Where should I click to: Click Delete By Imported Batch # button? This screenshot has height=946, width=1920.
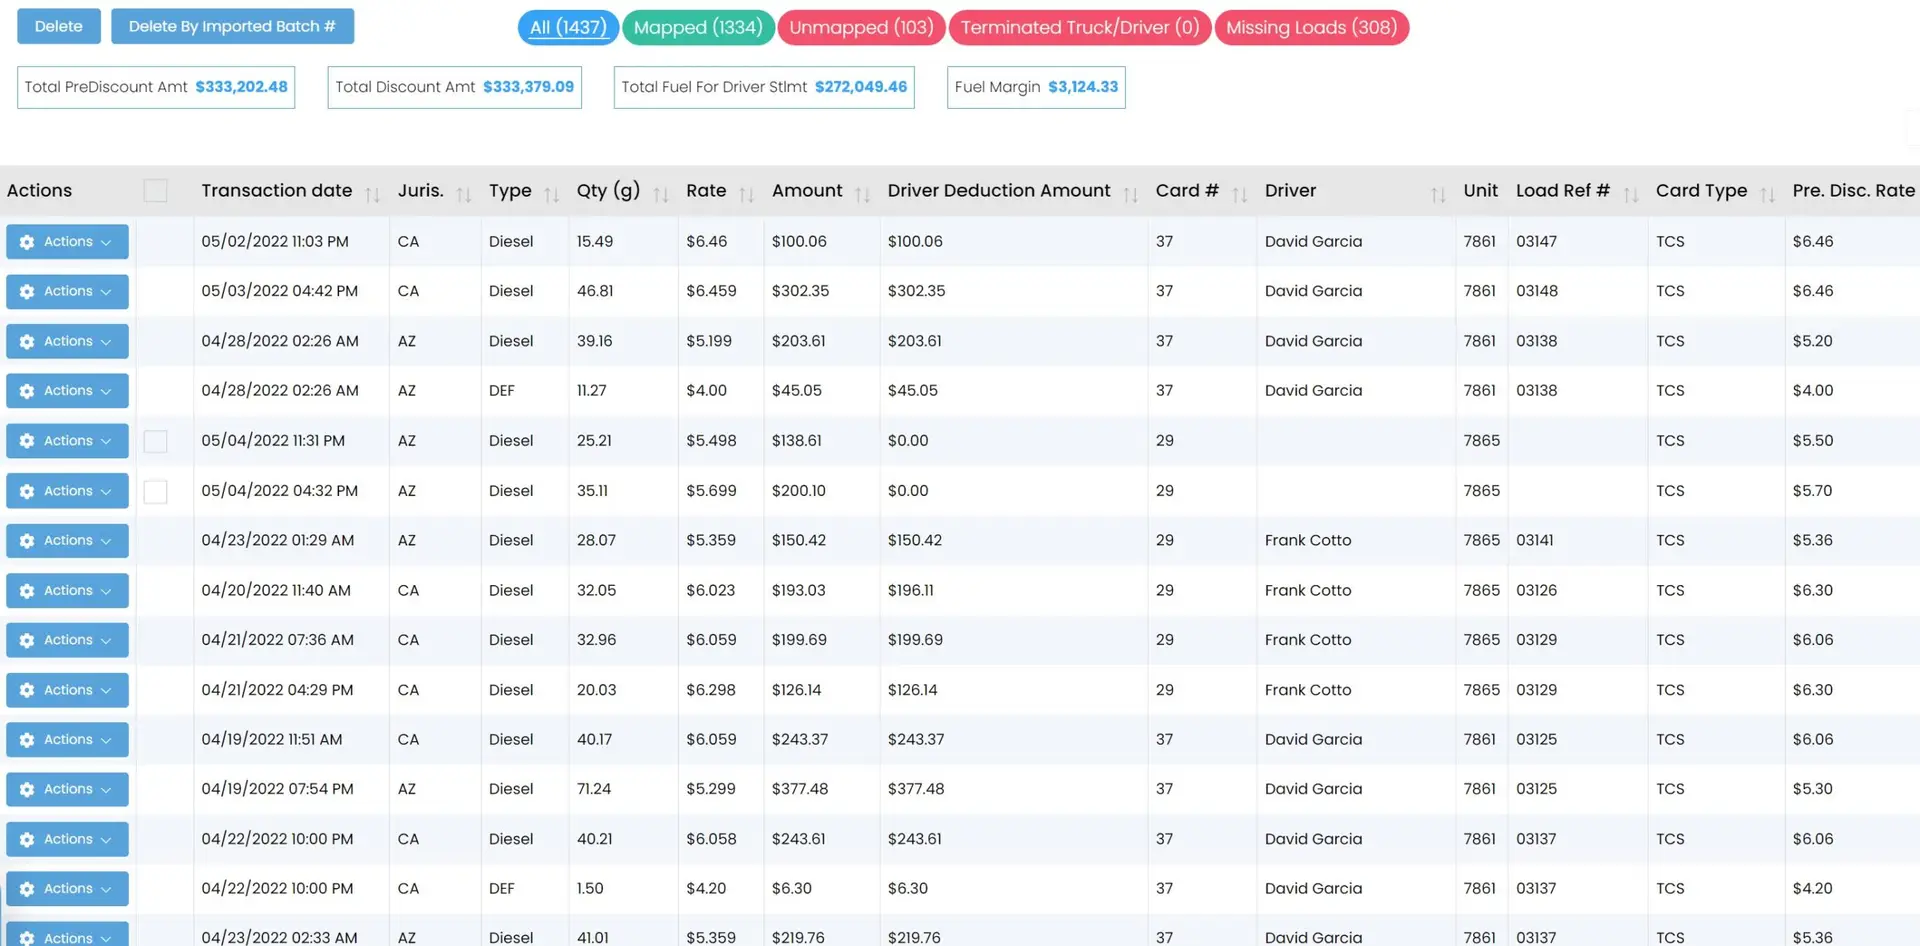[232, 26]
